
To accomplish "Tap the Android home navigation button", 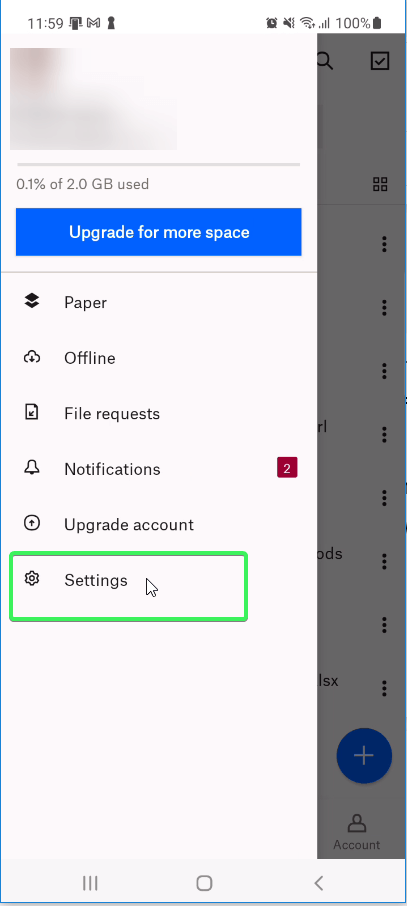I will [x=204, y=882].
